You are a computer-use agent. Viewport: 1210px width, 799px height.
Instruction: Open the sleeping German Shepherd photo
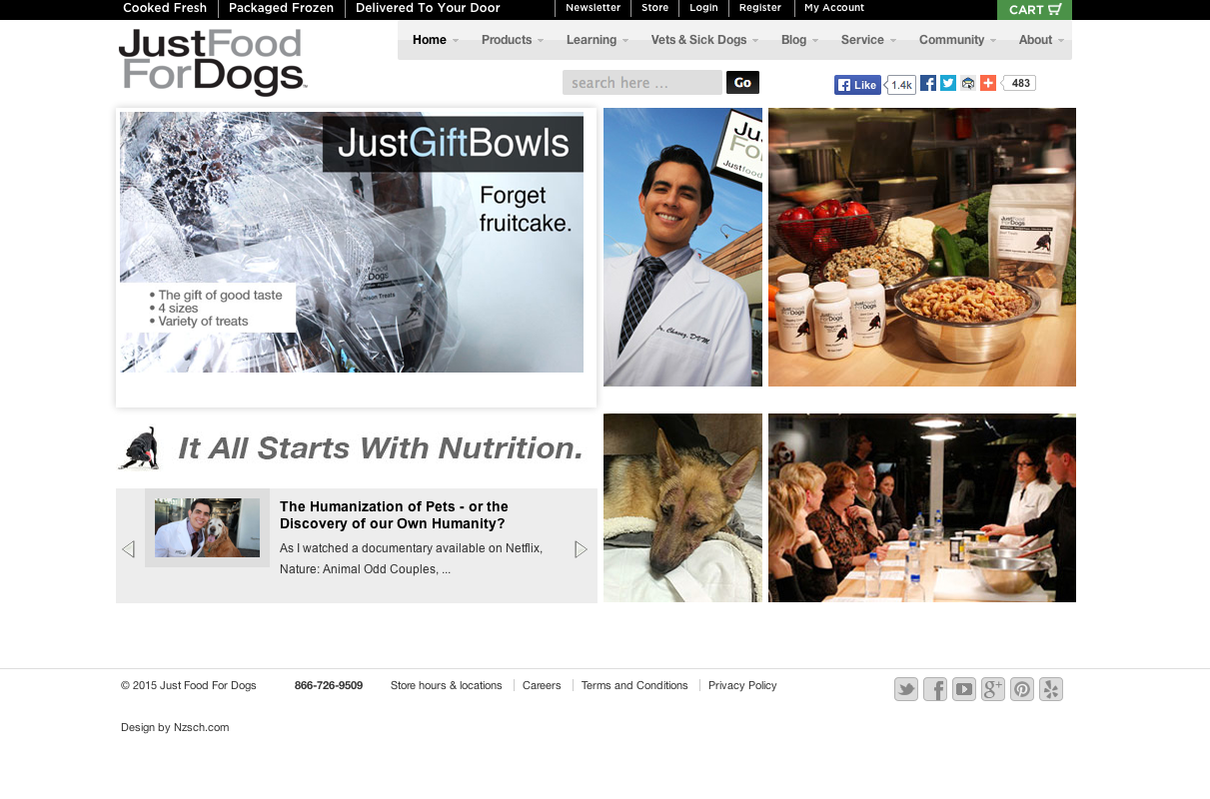tap(683, 508)
